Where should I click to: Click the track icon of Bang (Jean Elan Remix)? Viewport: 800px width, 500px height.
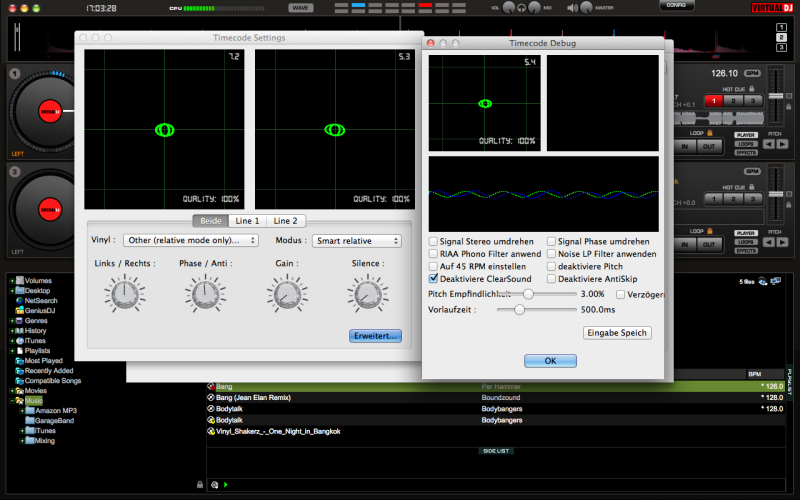click(211, 397)
